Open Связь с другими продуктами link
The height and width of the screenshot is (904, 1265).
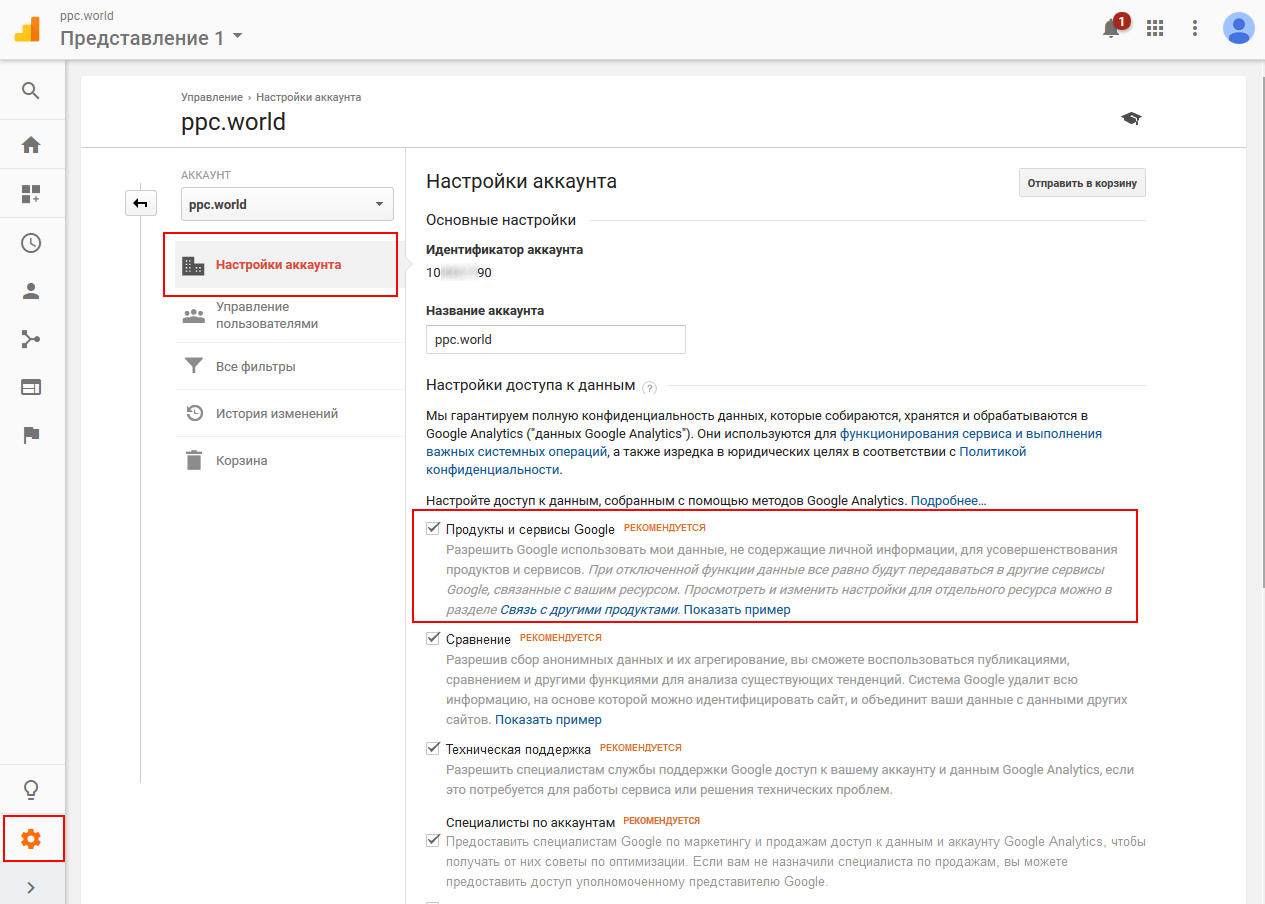pos(589,609)
